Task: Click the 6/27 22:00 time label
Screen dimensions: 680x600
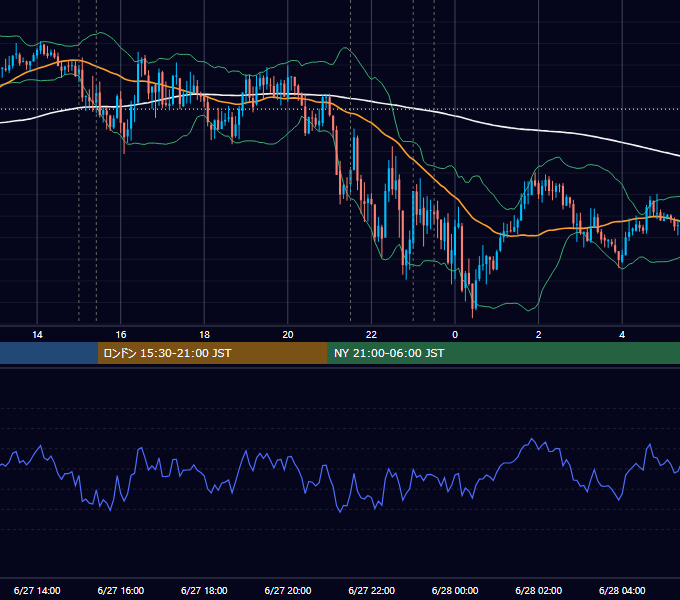Action: (x=372, y=590)
